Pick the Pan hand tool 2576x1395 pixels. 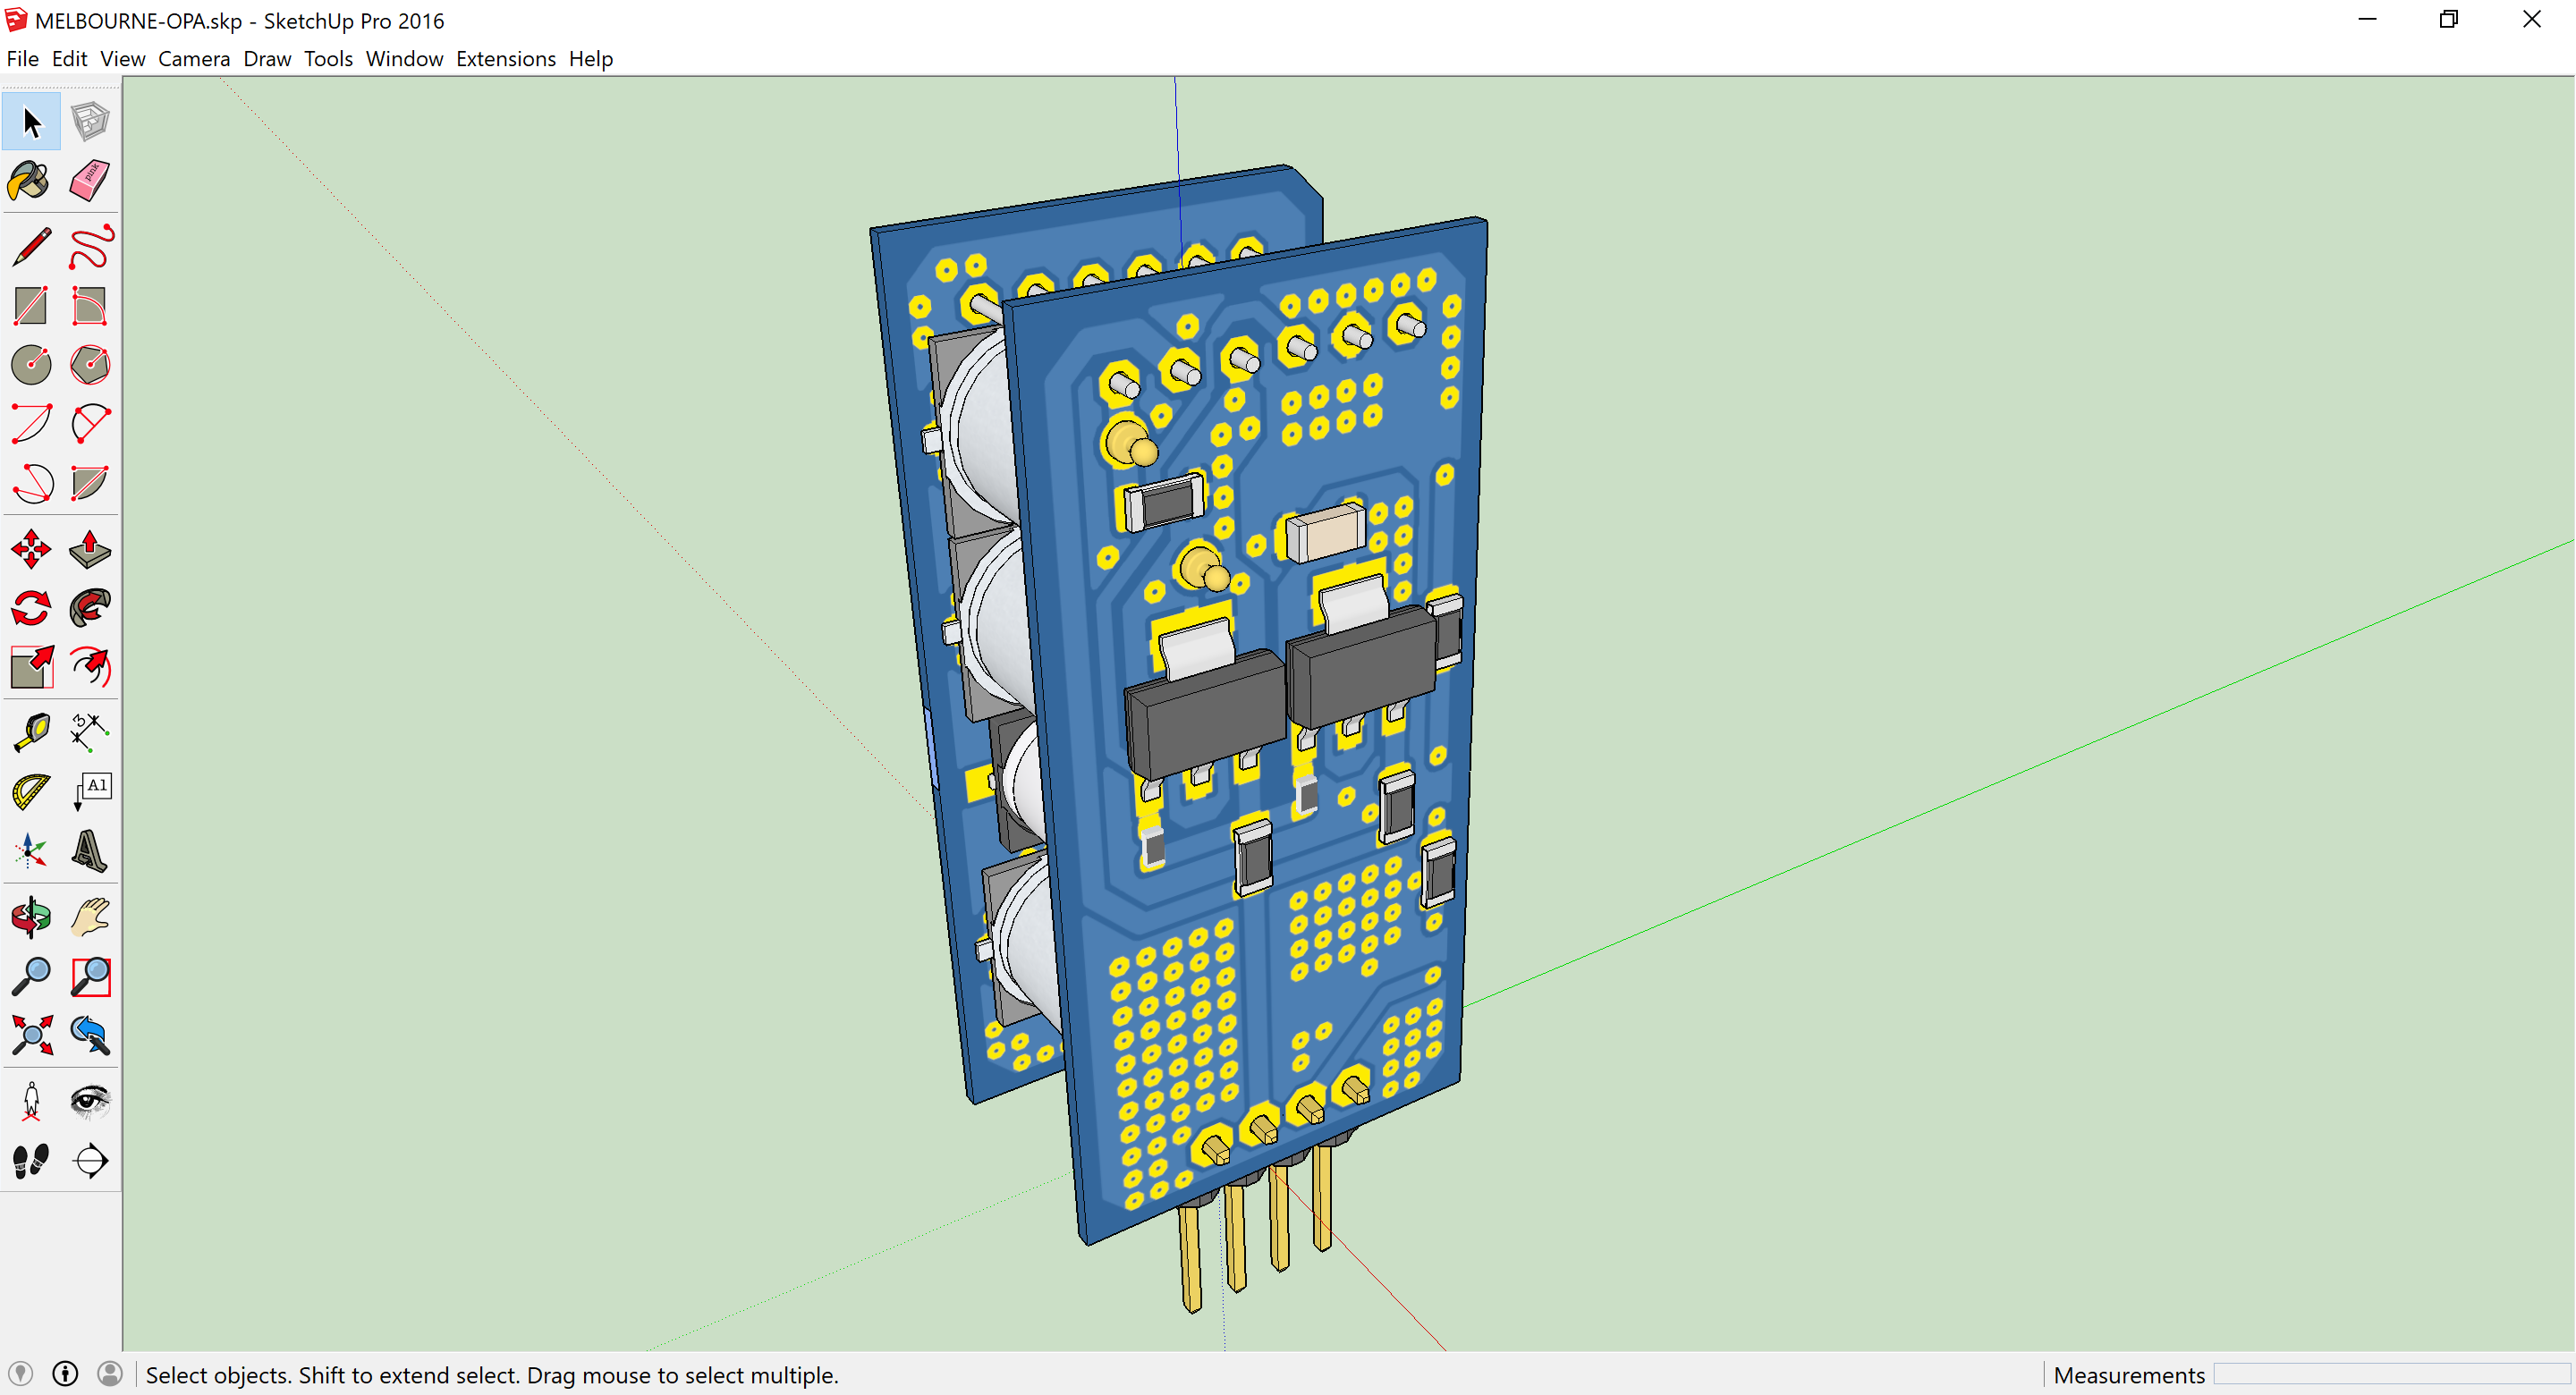pyautogui.click(x=90, y=917)
